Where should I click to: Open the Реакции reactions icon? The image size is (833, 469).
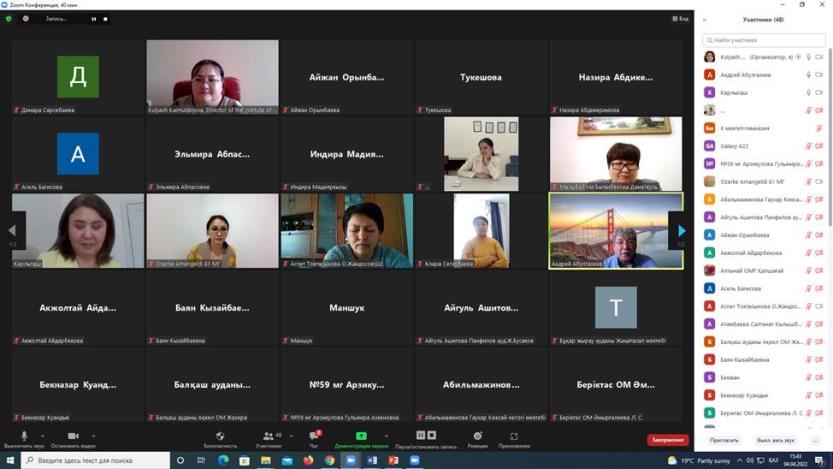[x=477, y=437]
